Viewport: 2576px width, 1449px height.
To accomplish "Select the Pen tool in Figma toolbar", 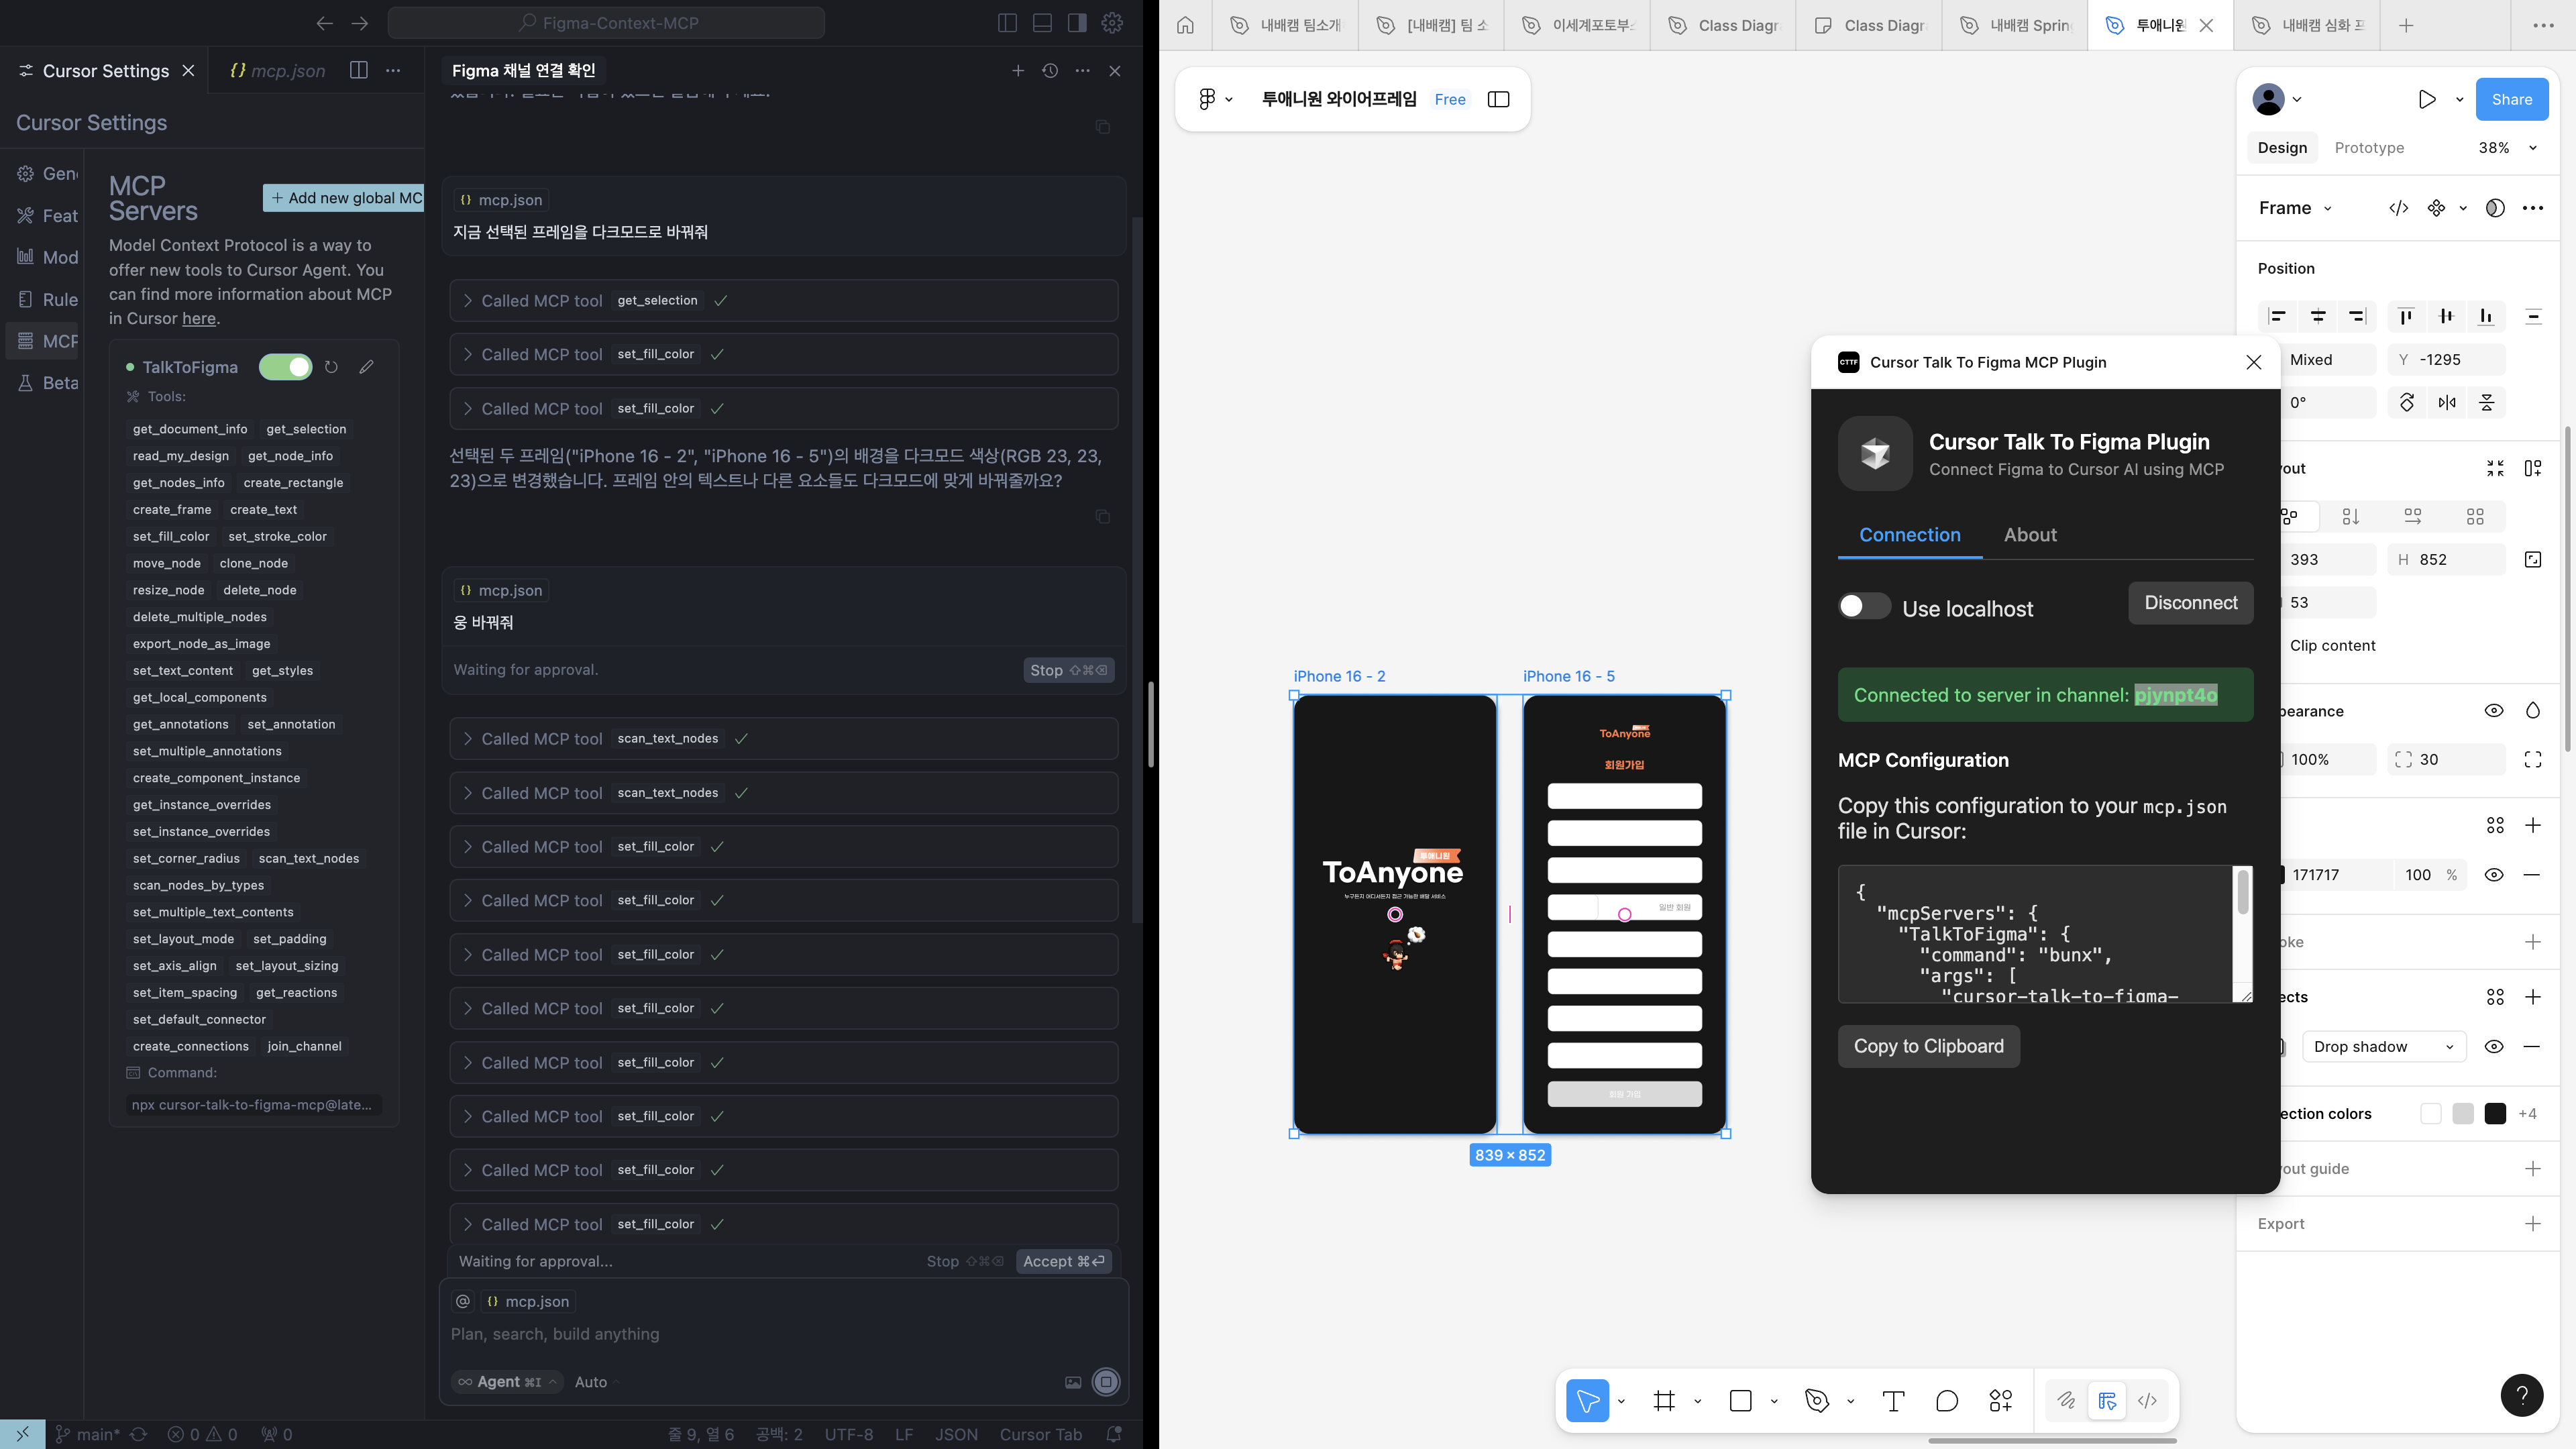I will (1817, 1401).
